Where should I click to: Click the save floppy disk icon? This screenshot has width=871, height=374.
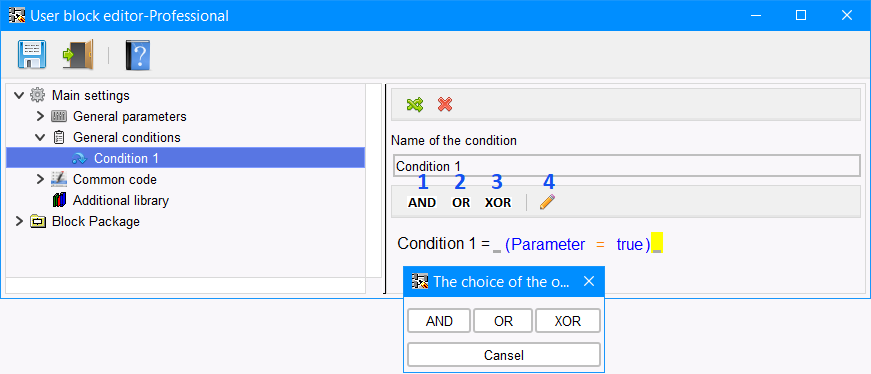(32, 54)
